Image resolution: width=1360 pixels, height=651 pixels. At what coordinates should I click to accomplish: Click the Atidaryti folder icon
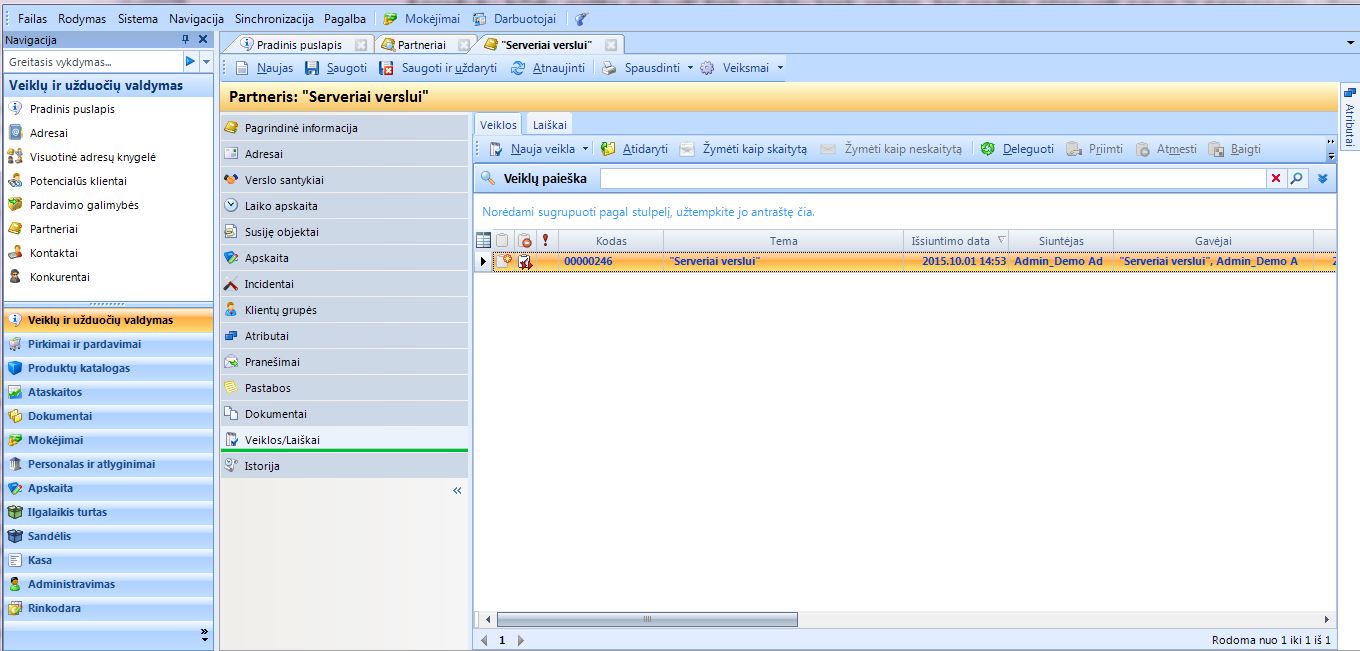[x=608, y=149]
